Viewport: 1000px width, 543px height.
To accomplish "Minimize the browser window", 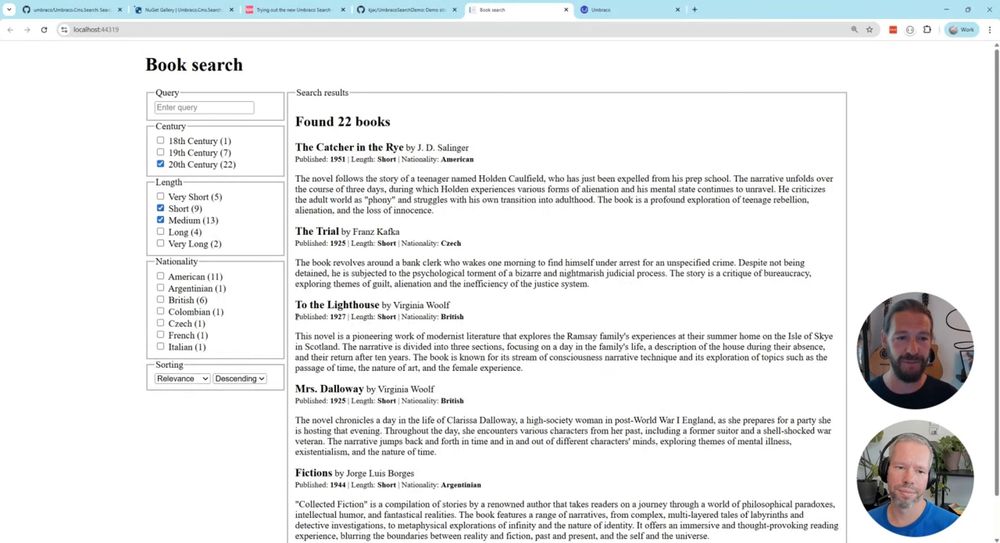I will coord(946,10).
